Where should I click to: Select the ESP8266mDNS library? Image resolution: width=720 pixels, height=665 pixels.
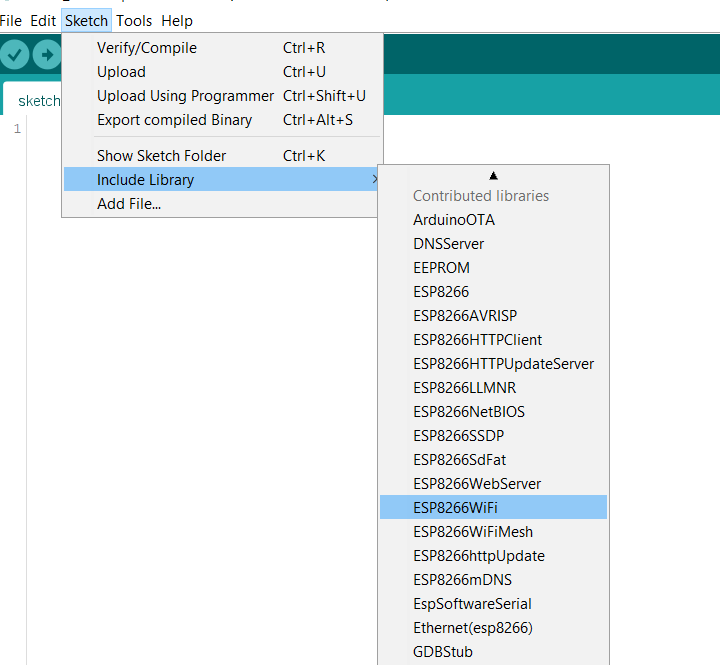click(494, 580)
